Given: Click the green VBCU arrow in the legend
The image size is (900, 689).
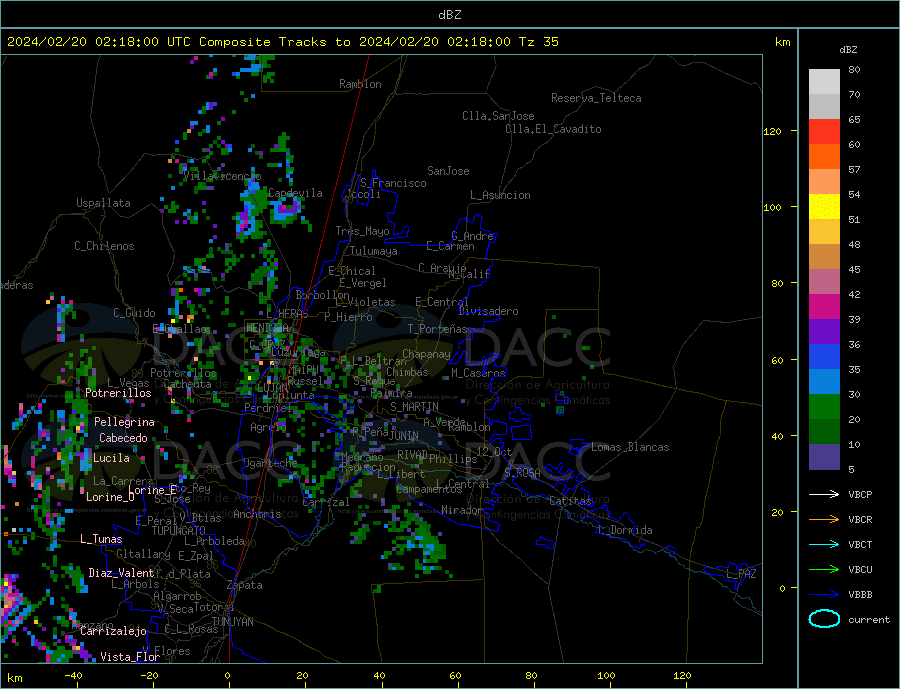Looking at the screenshot, I should pyautogui.click(x=824, y=570).
